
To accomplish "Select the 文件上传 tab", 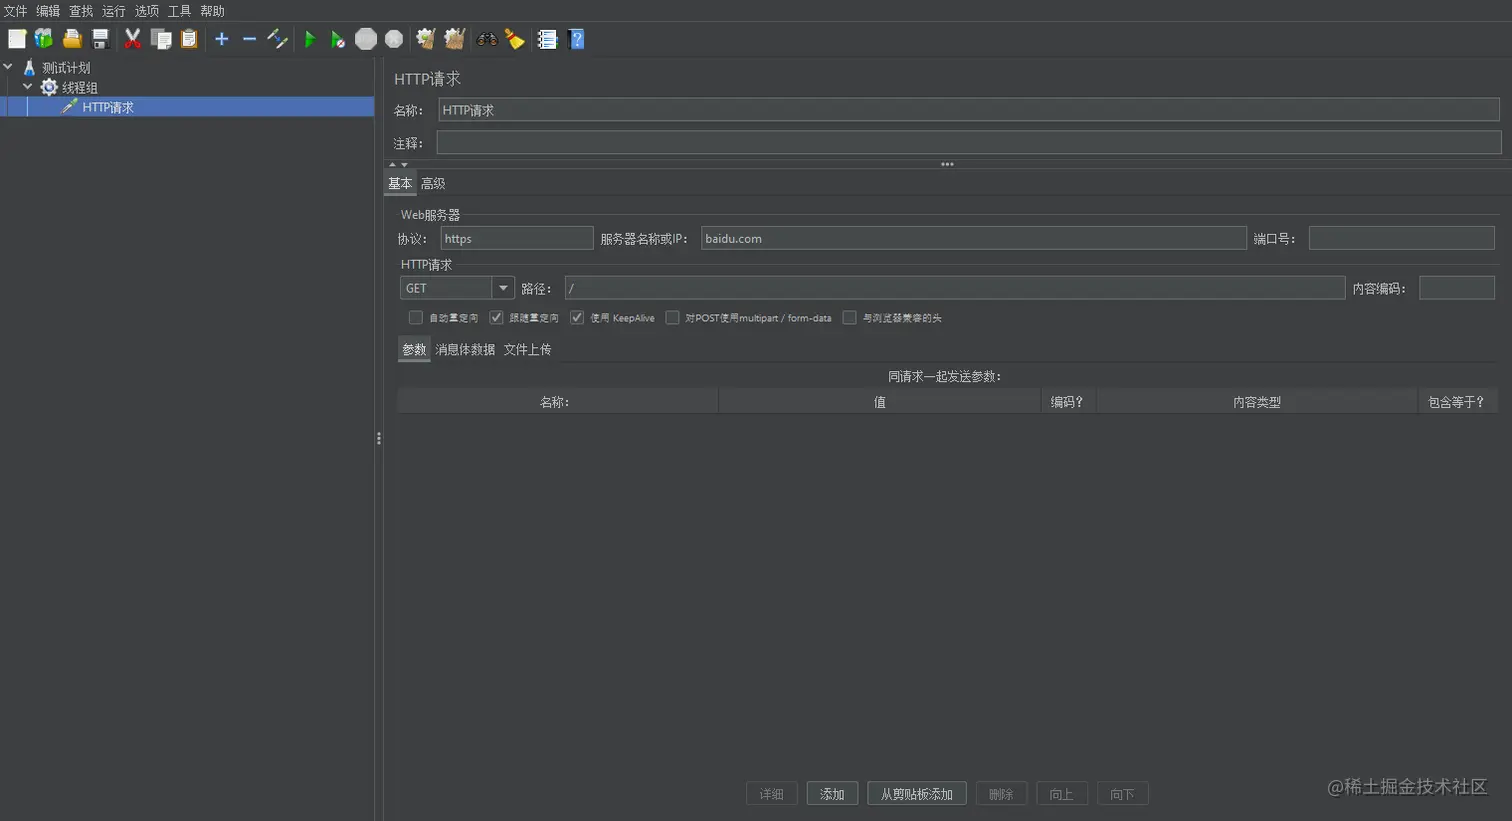I will click(x=527, y=349).
